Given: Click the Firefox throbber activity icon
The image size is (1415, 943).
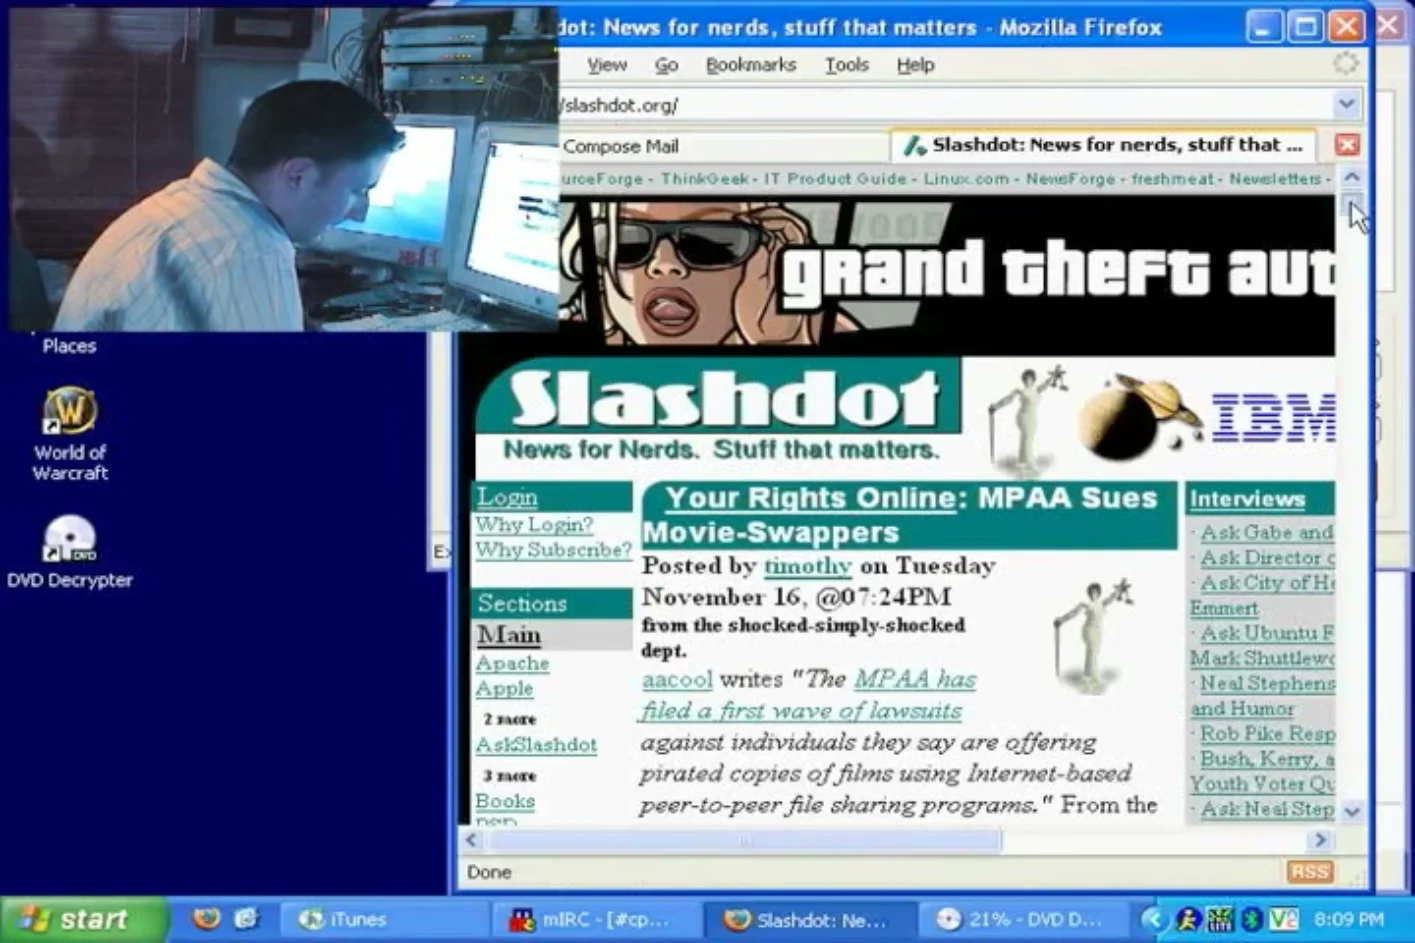Looking at the screenshot, I should pyautogui.click(x=1346, y=64).
